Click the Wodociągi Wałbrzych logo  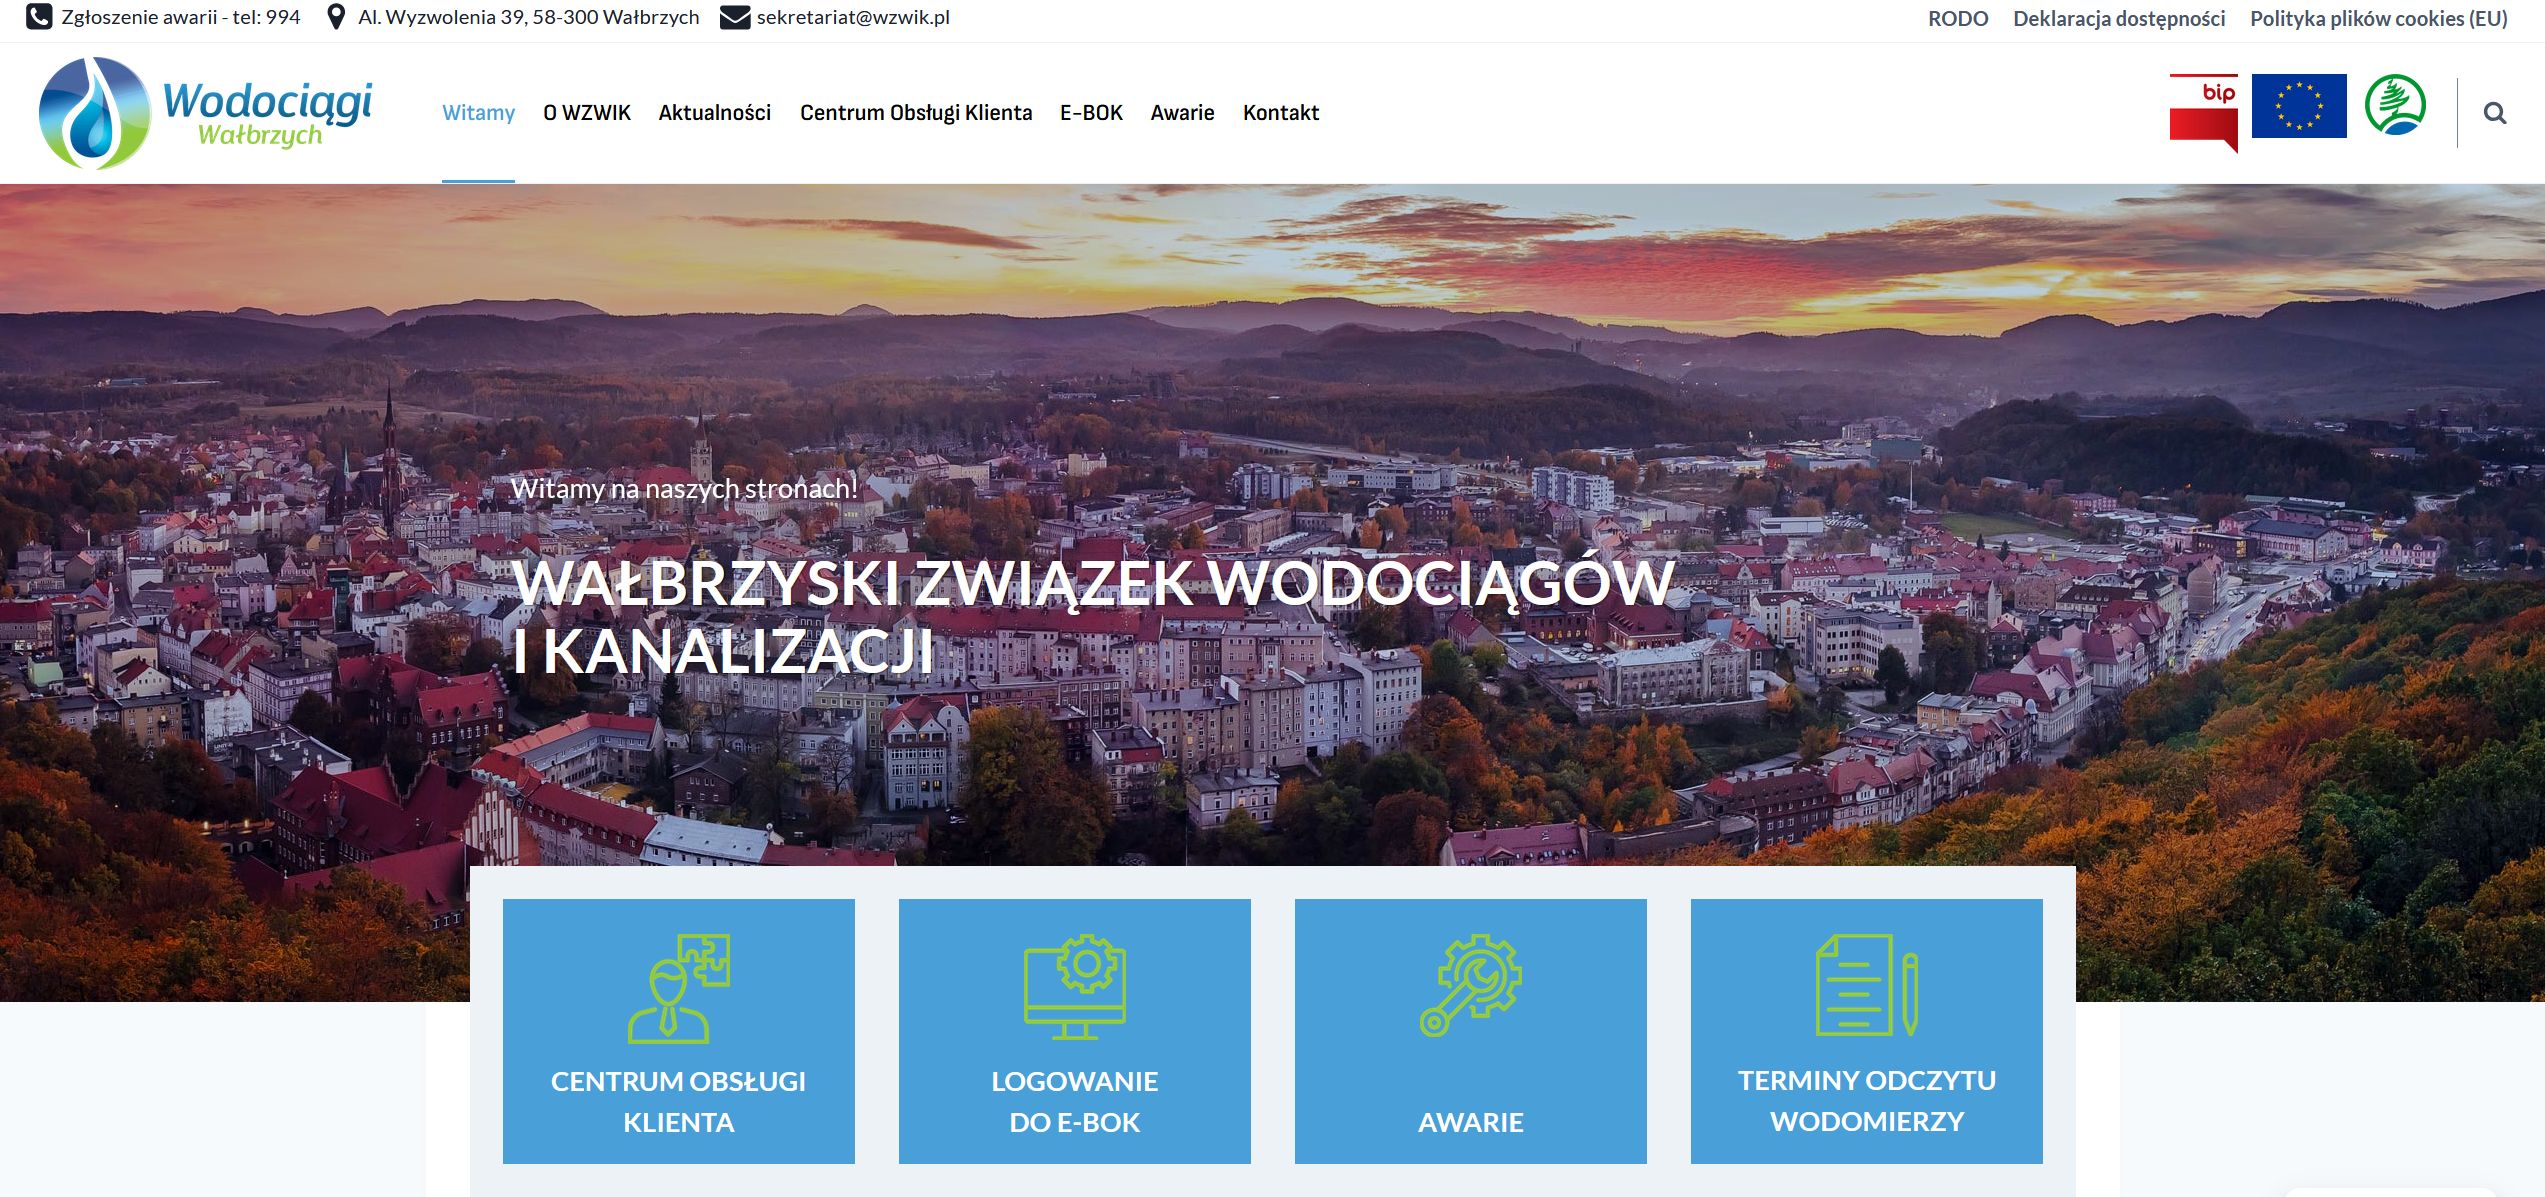[x=205, y=113]
